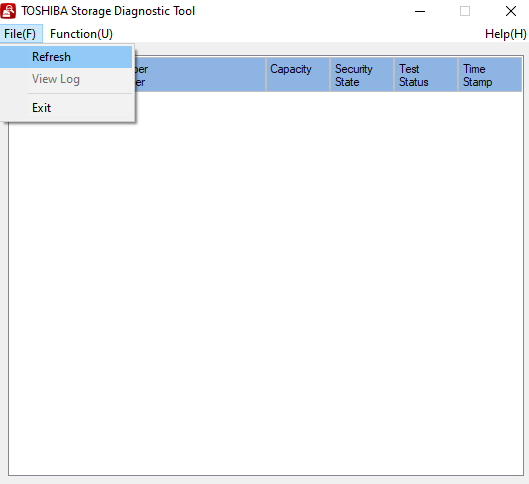Click the Test Status column header

pos(426,75)
